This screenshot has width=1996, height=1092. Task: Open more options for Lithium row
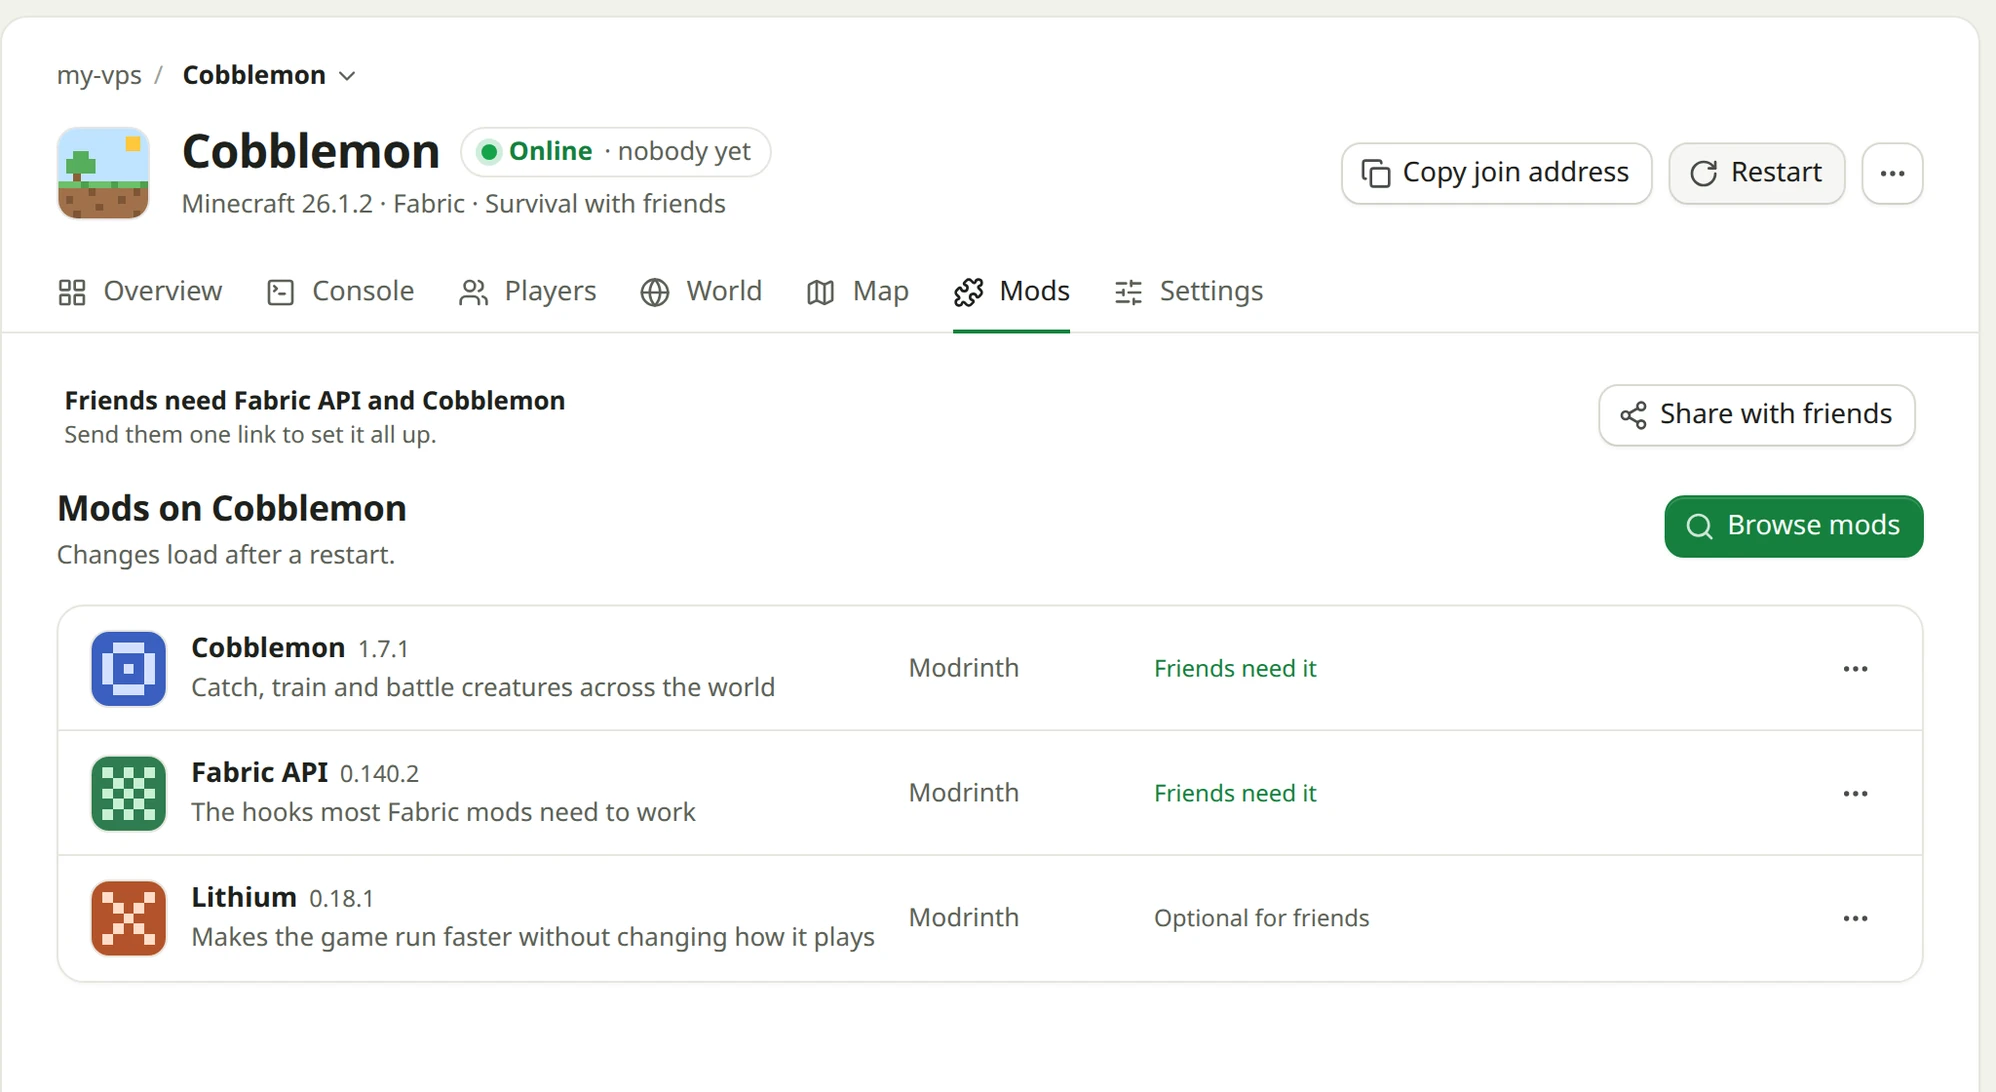click(1855, 918)
